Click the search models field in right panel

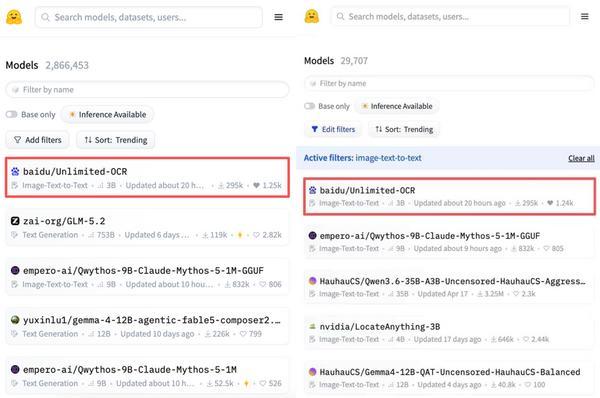(450, 16)
